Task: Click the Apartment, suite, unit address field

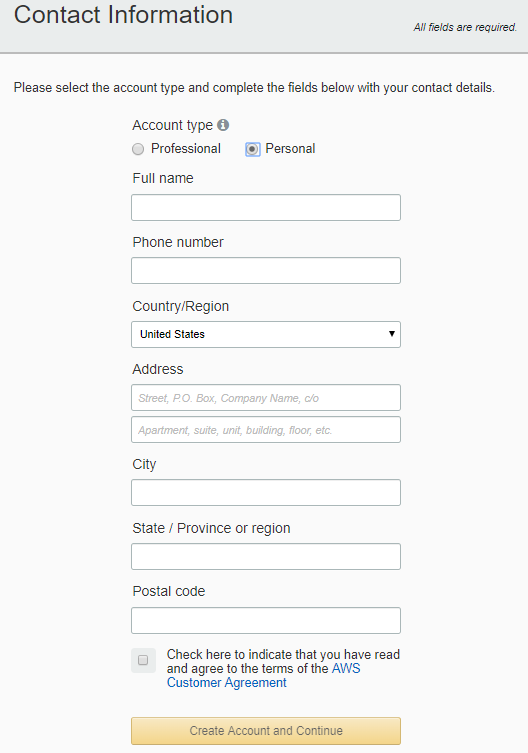Action: pyautogui.click(x=266, y=429)
